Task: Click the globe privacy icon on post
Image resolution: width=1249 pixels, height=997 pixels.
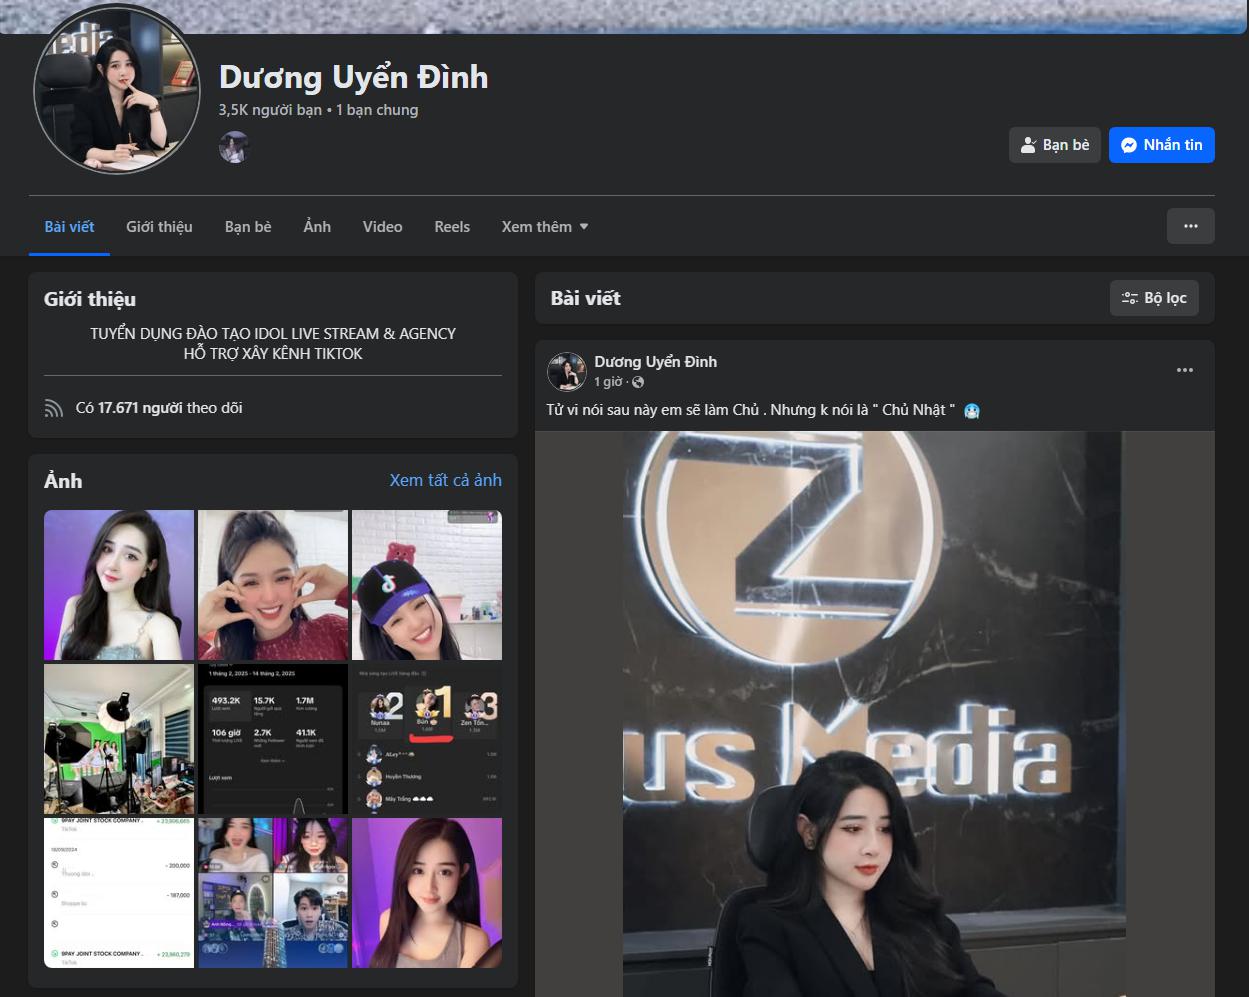Action: coord(638,382)
